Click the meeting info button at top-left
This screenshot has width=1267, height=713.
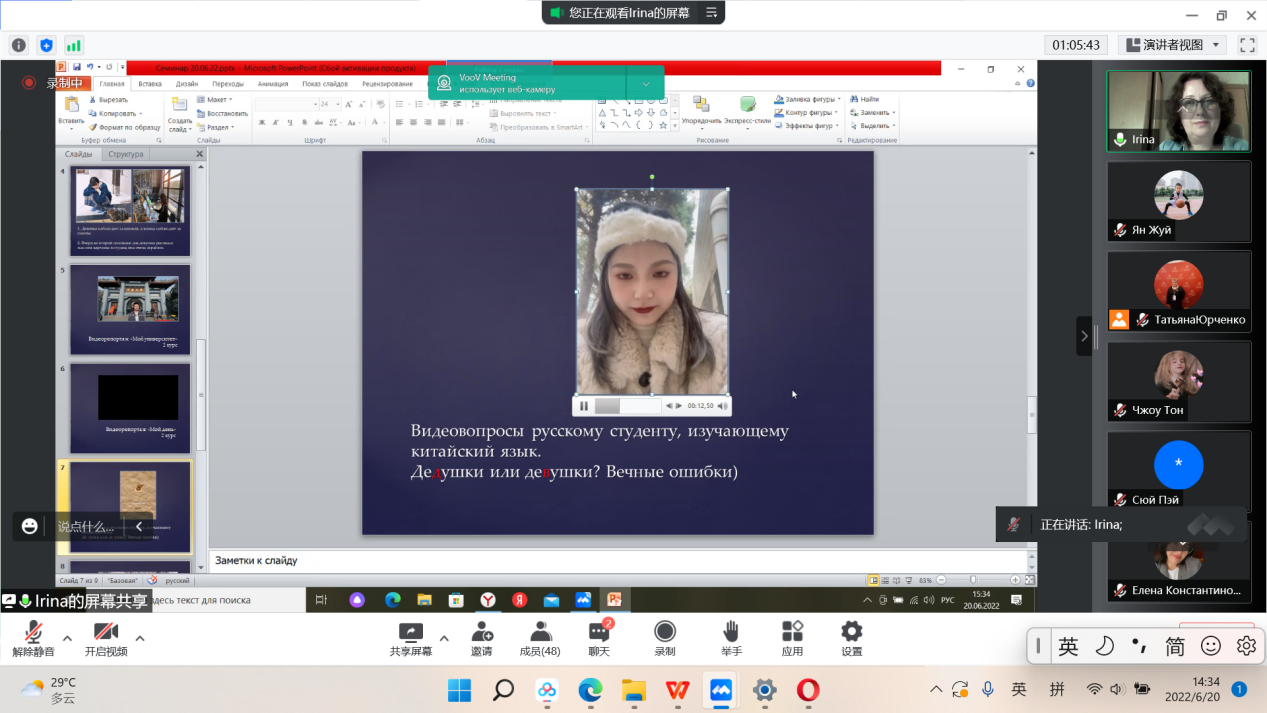click(x=18, y=45)
